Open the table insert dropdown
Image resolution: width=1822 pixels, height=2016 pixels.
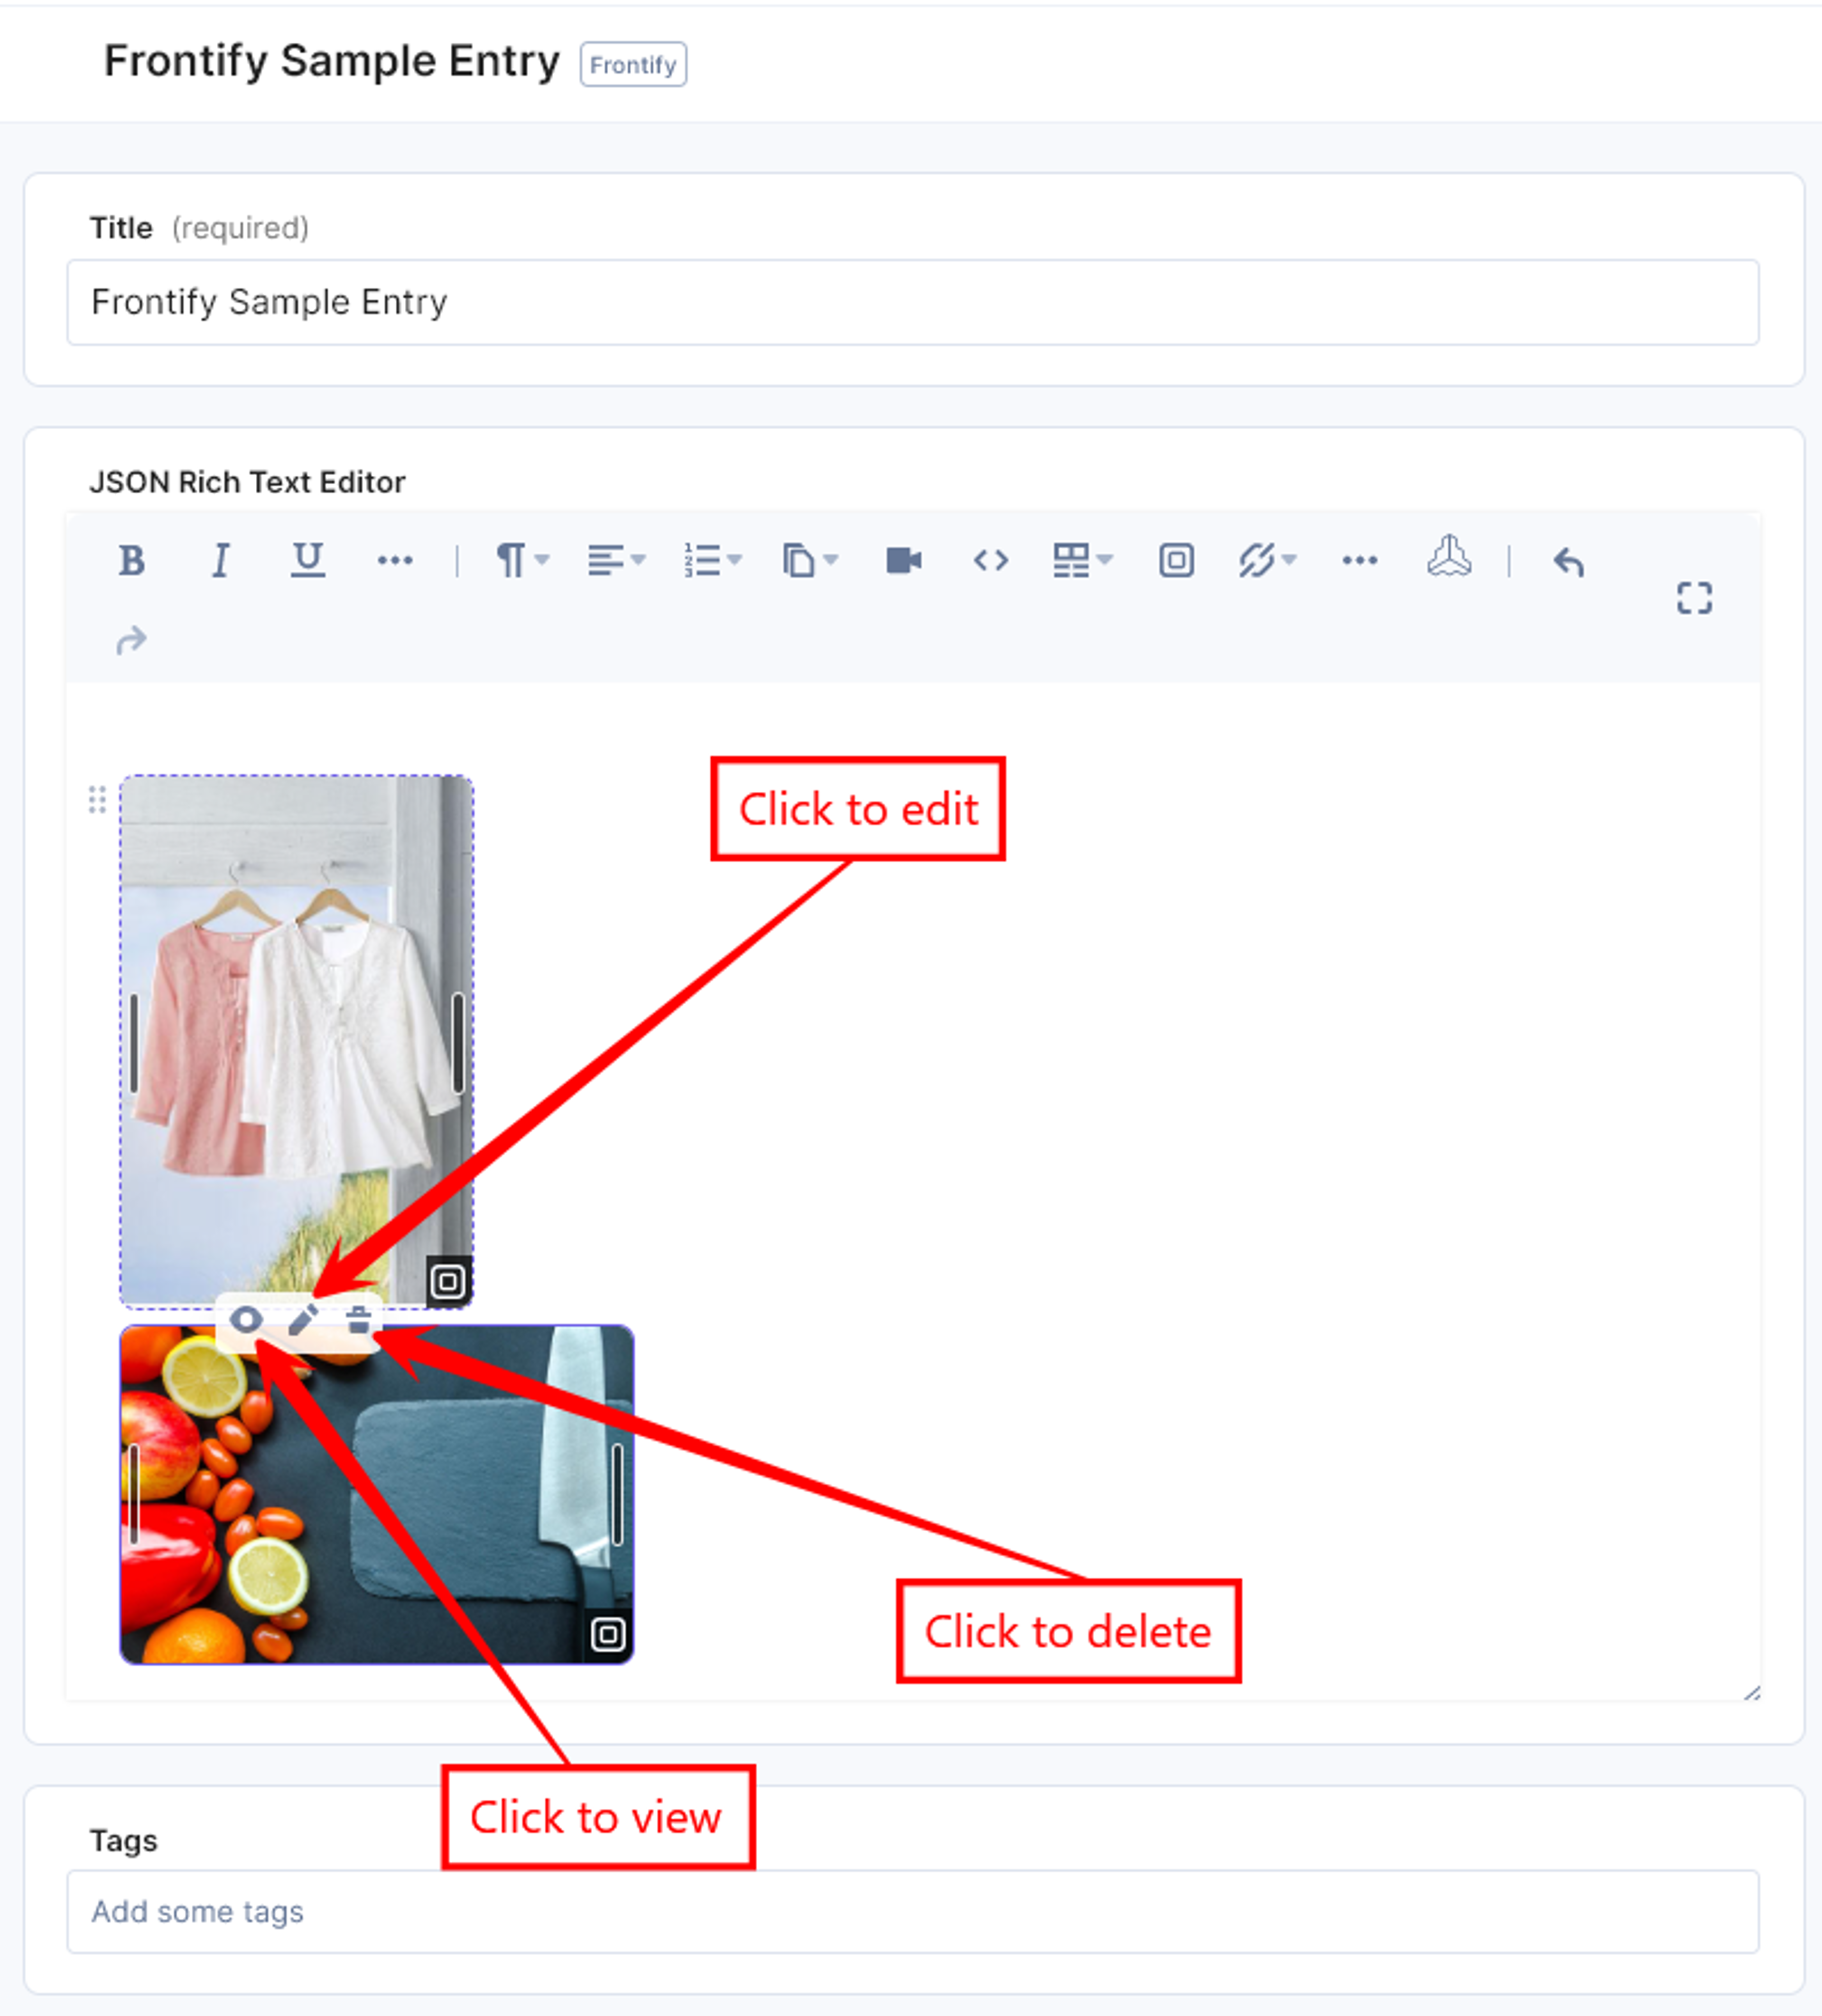click(x=1082, y=560)
